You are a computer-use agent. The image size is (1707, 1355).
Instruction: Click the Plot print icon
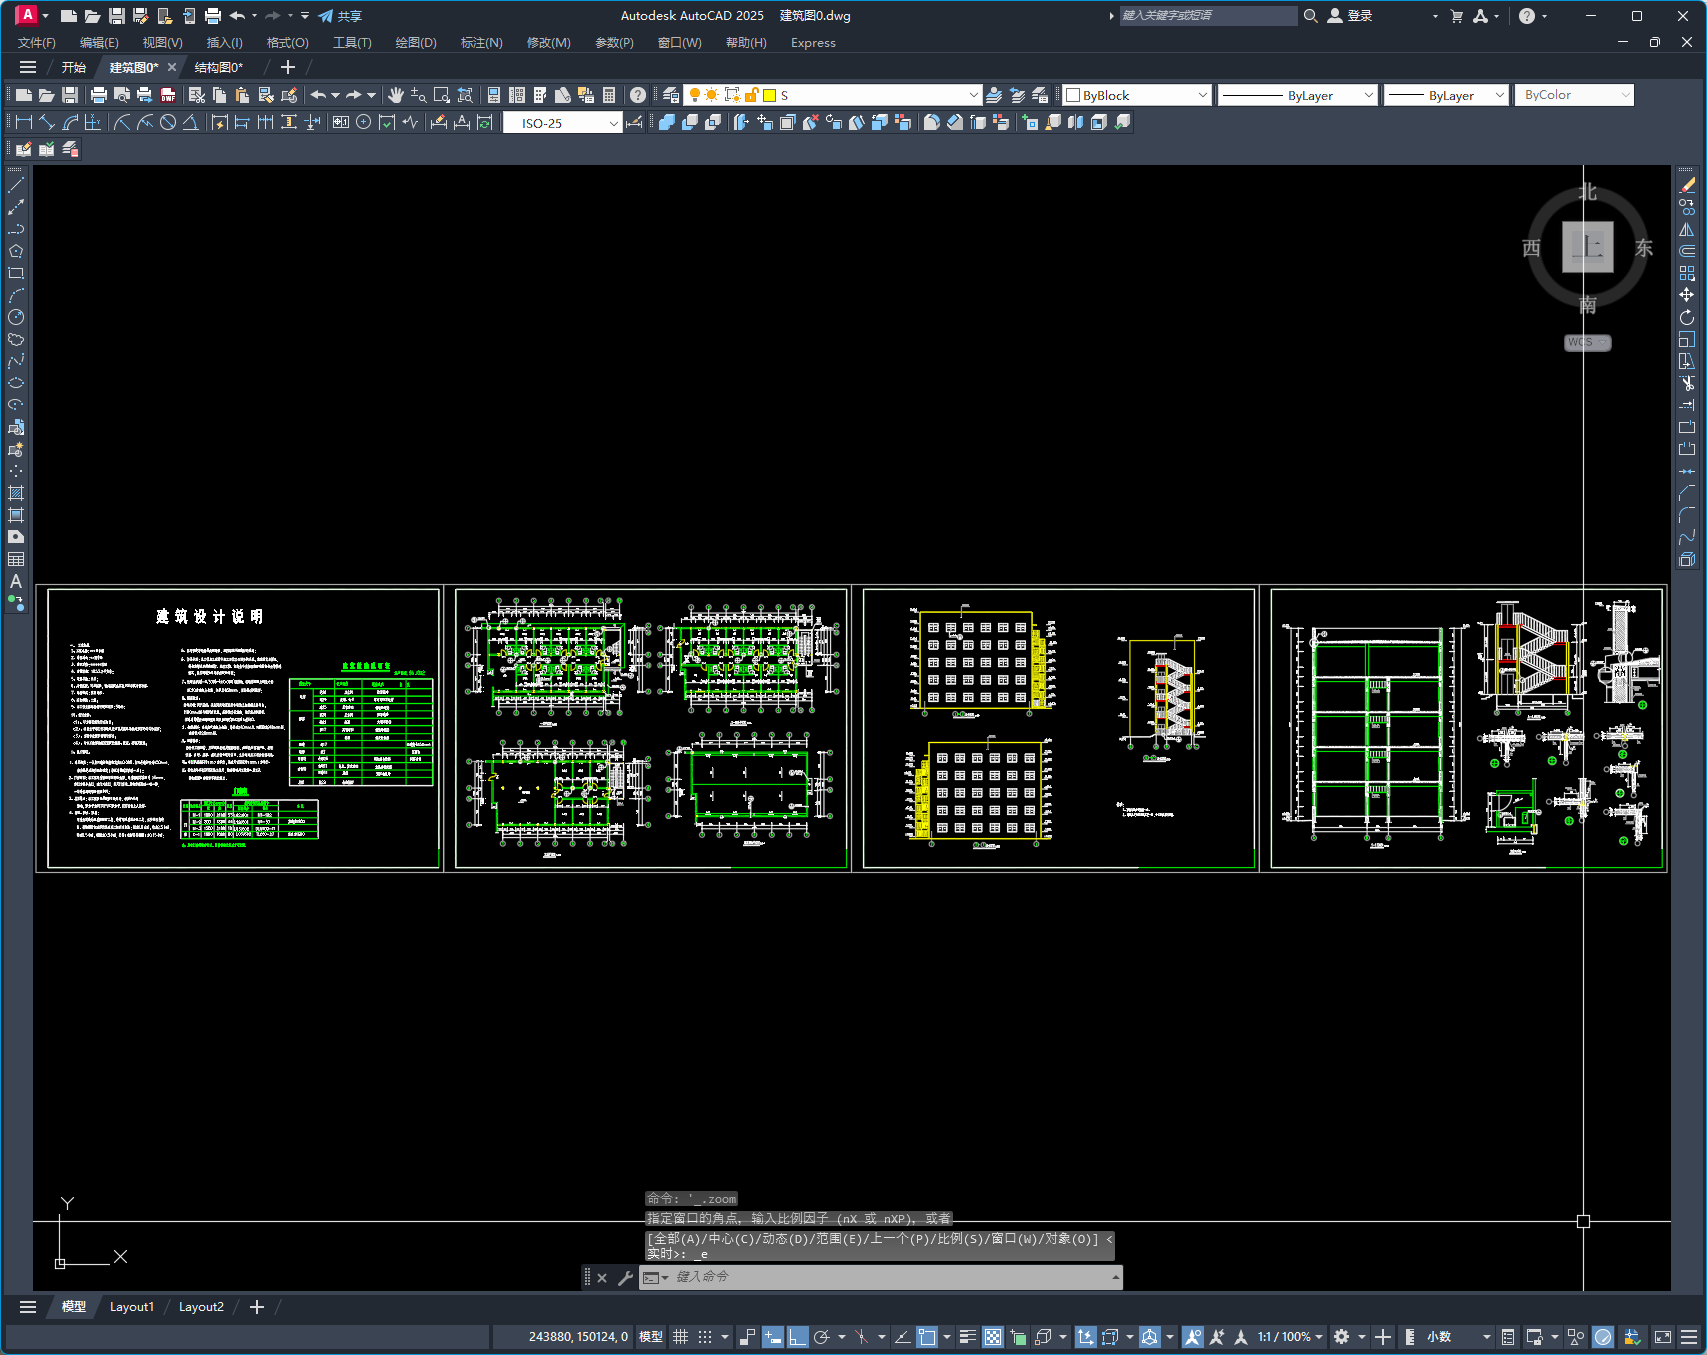pos(98,95)
